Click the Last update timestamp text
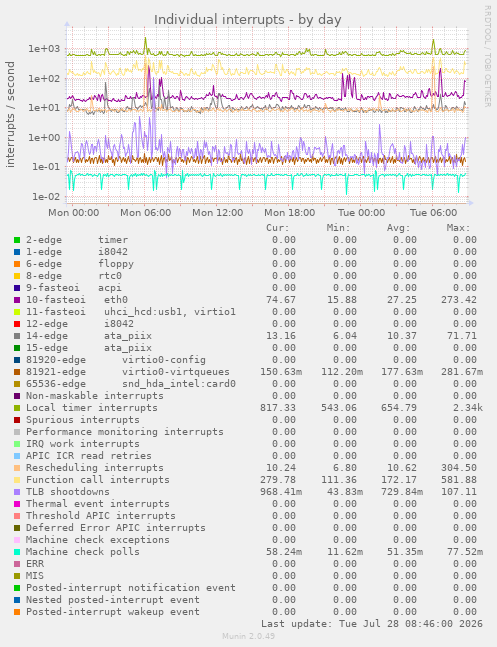Image resolution: width=497 pixels, height=647 pixels. tap(372, 623)
